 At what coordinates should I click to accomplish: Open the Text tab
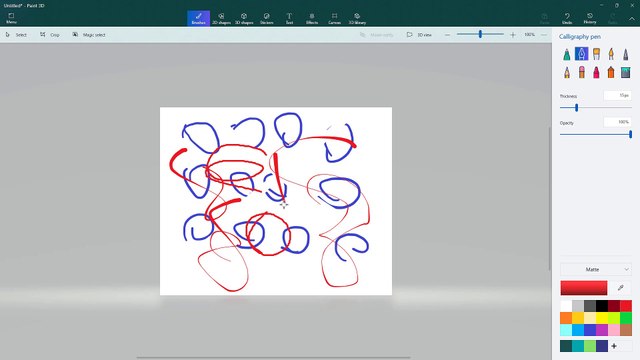click(x=289, y=18)
